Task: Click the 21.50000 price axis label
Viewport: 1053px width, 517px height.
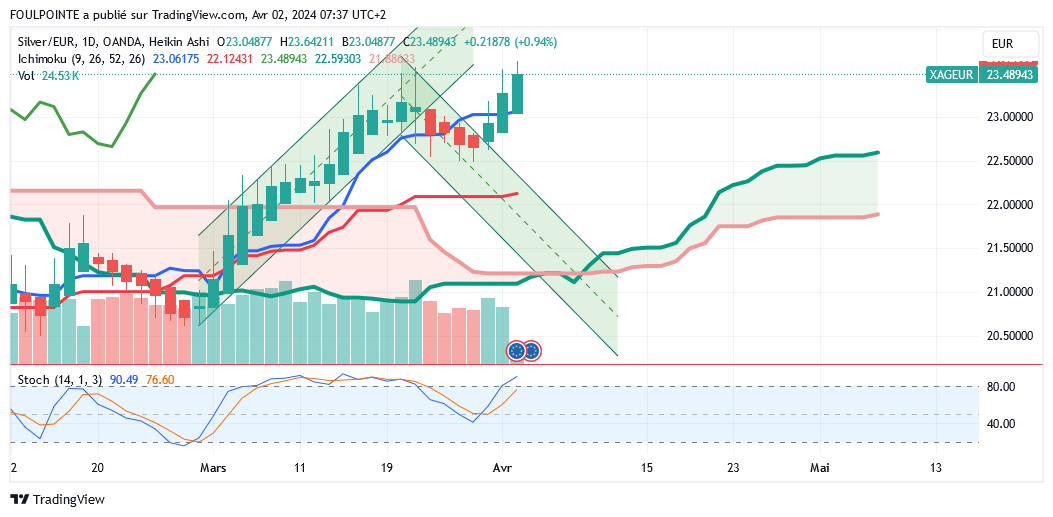Action: tap(1009, 248)
